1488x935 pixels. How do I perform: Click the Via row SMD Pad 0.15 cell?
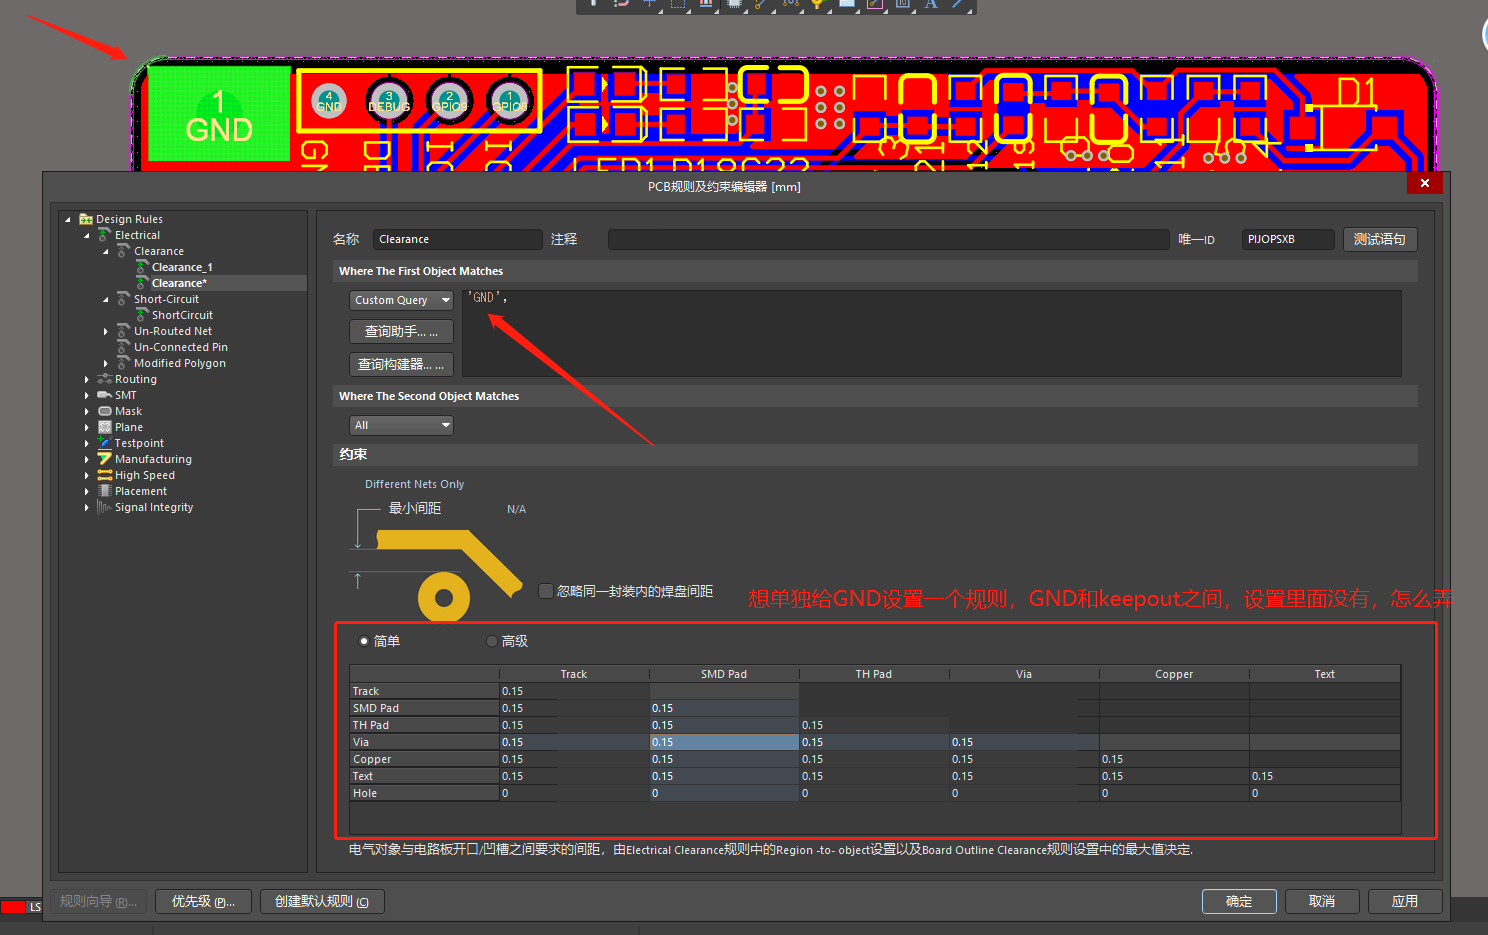724,742
